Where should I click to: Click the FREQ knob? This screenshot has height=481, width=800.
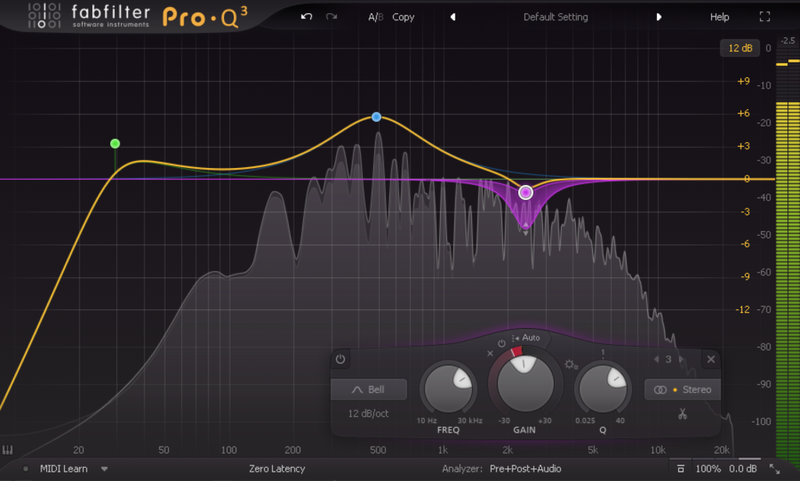[448, 388]
